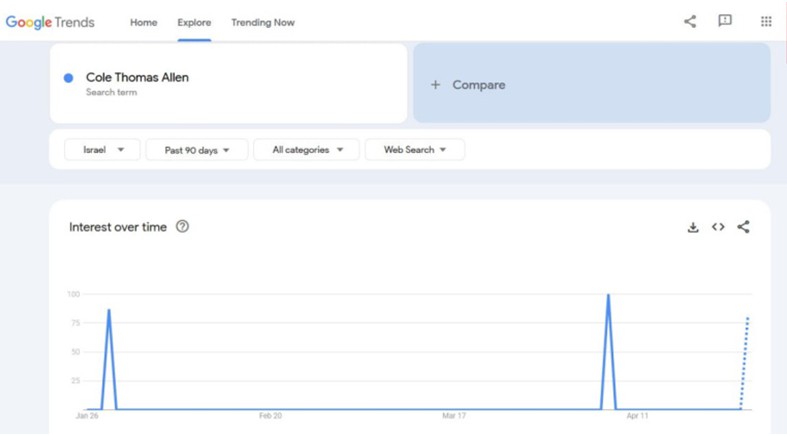Click the tallest peak on the graph
The width and height of the screenshot is (787, 436).
pos(608,296)
